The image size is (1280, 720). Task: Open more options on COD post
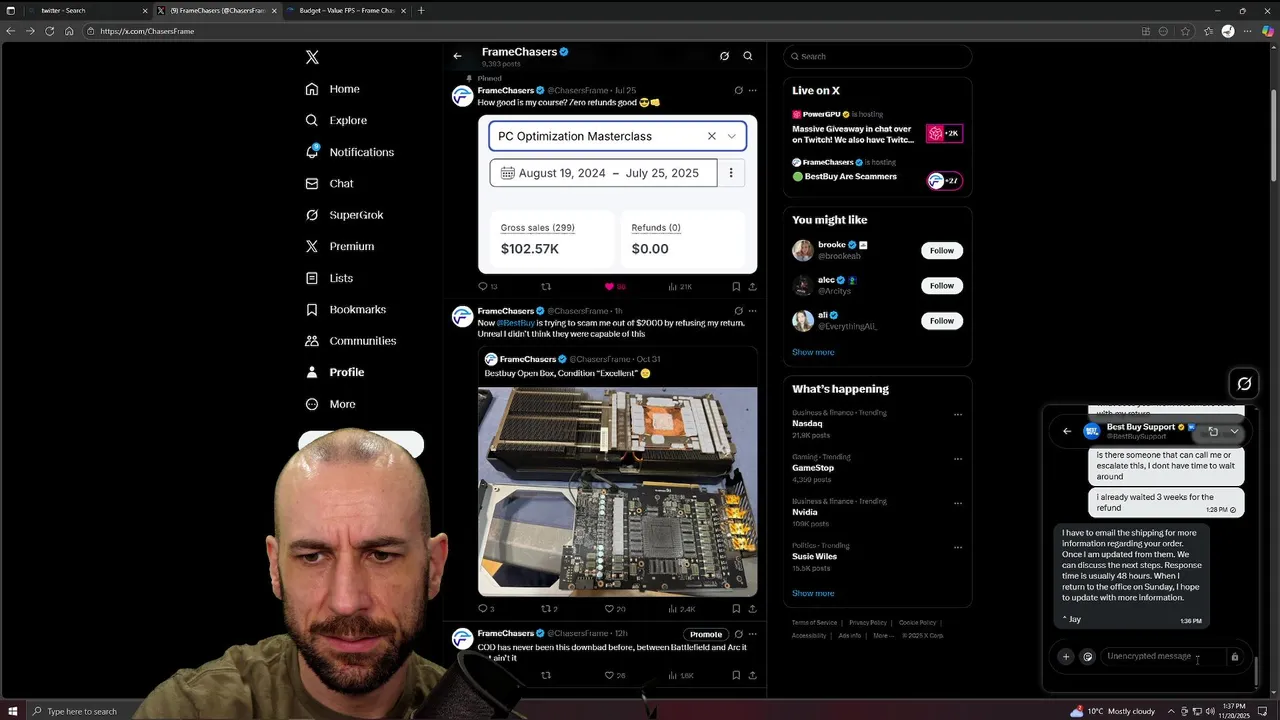click(752, 634)
